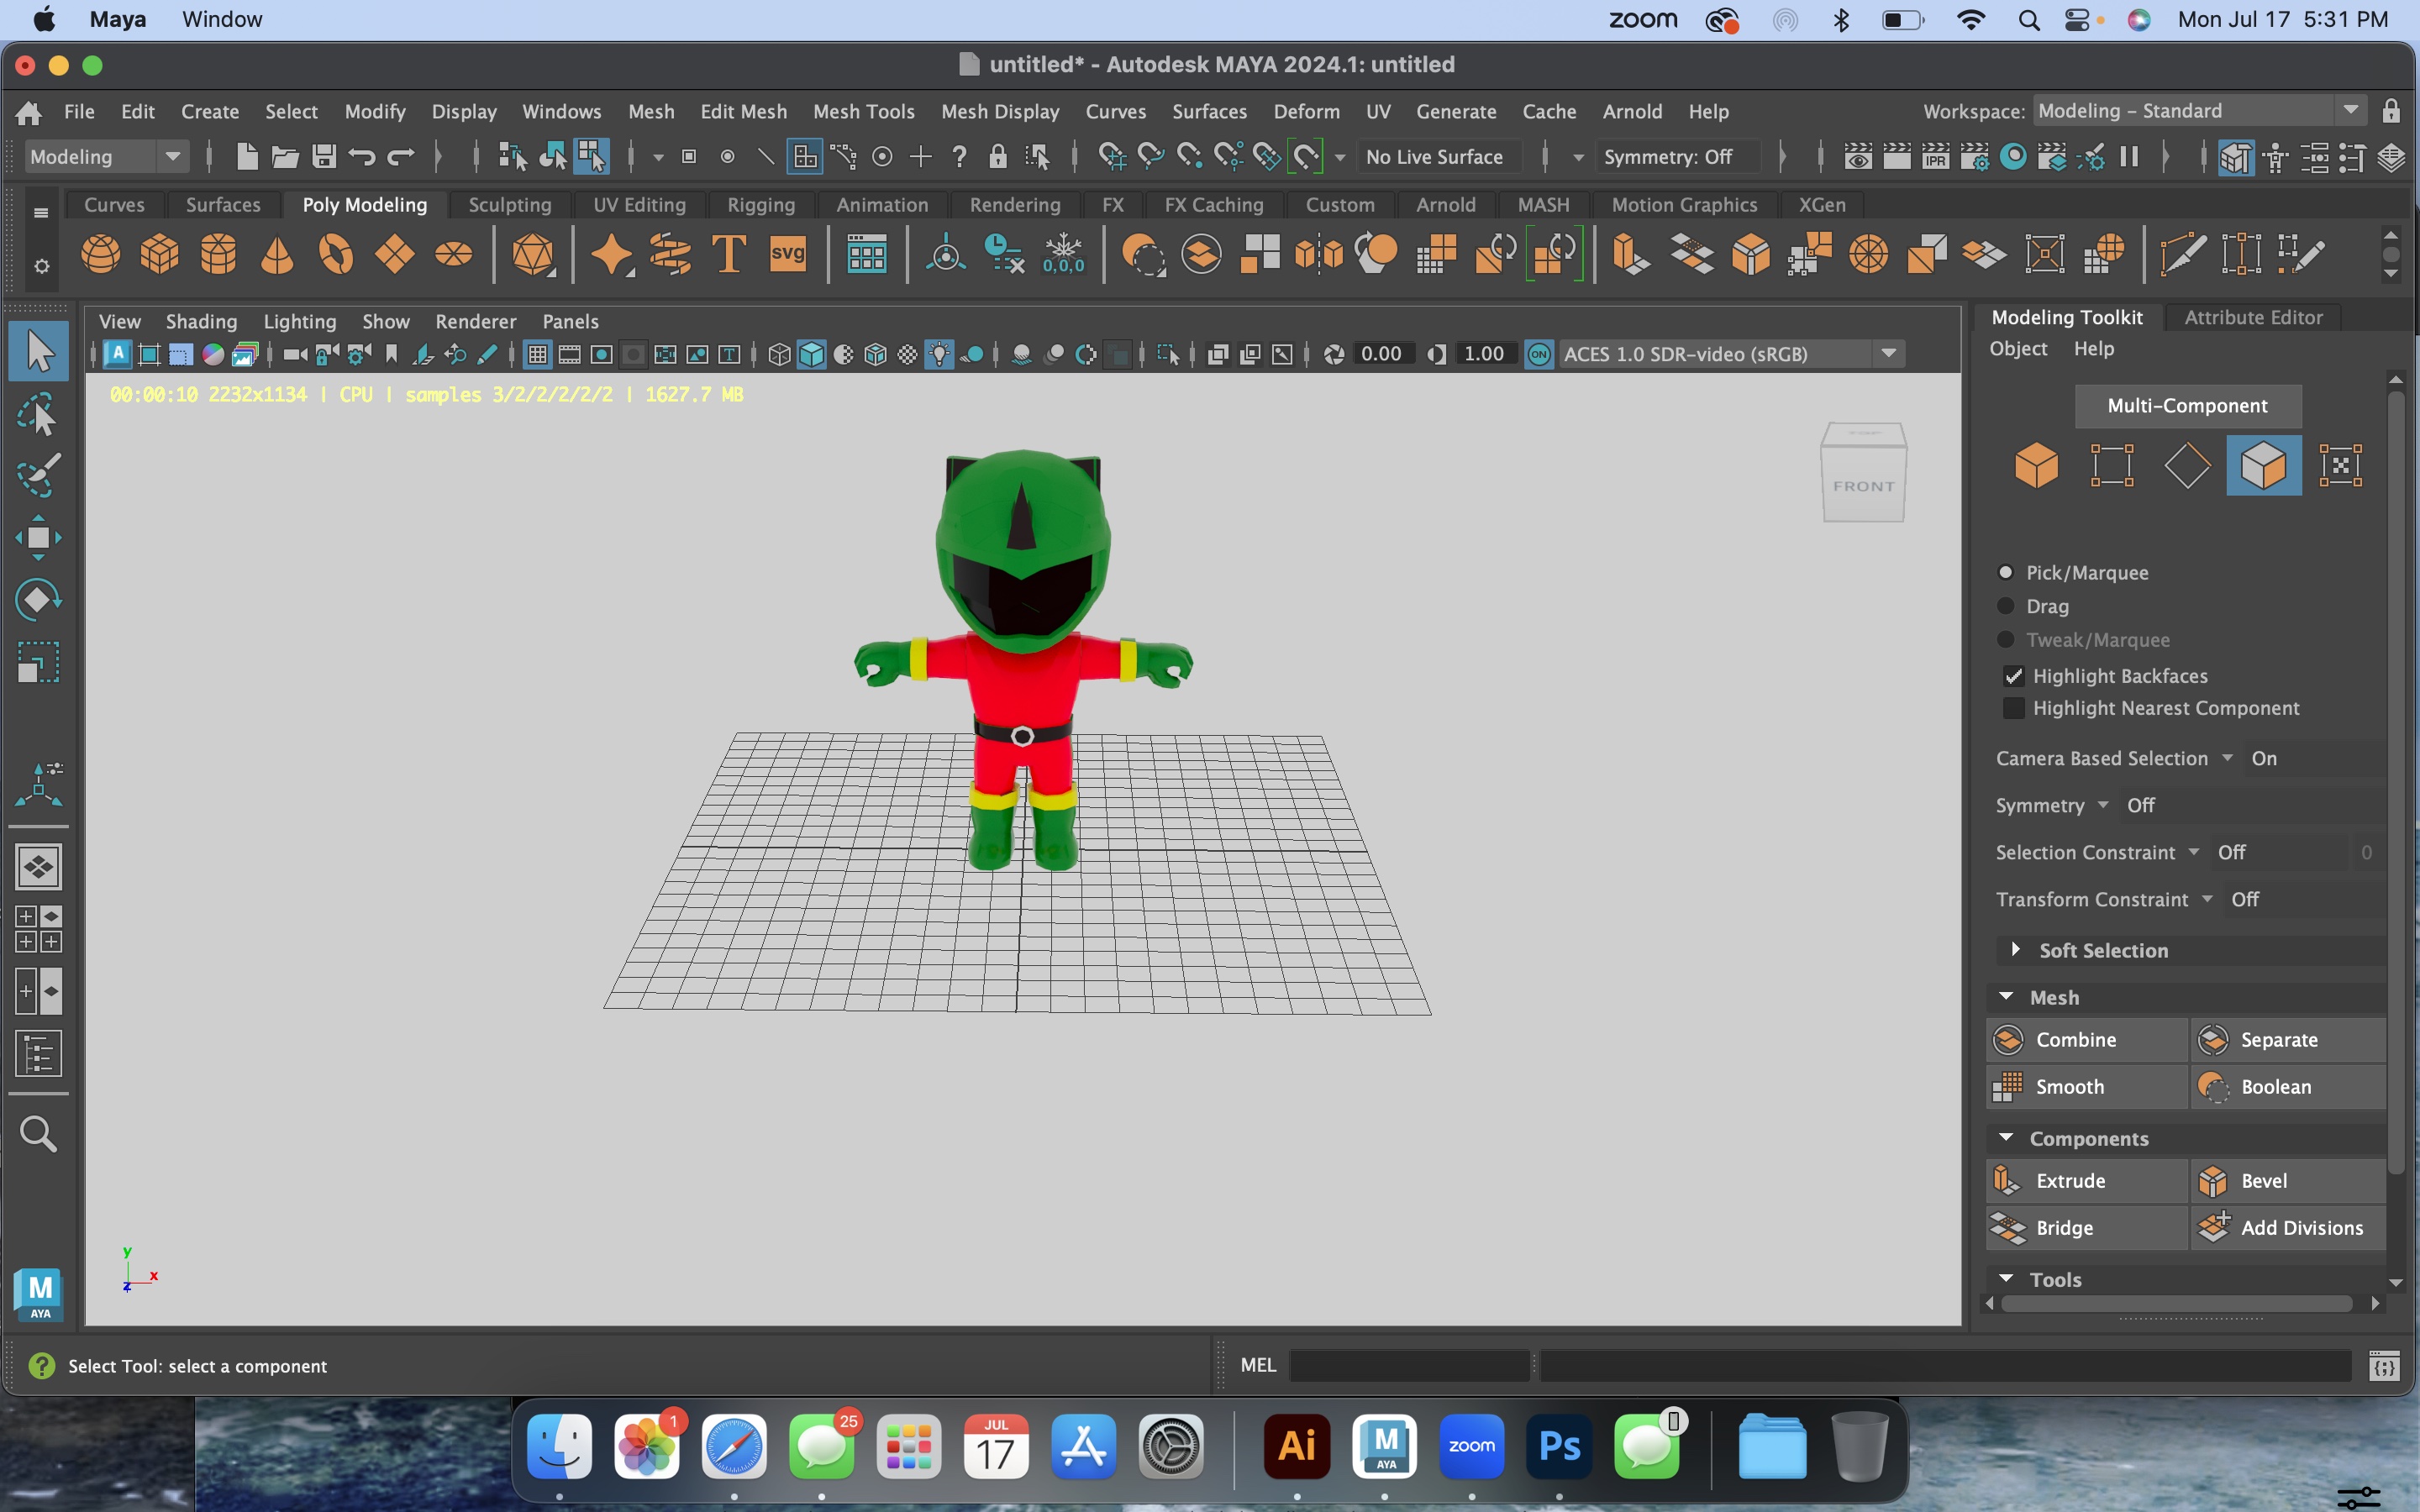The image size is (2420, 1512).
Task: Uncheck Highlight Backfaces checkbox
Action: 2014,676
